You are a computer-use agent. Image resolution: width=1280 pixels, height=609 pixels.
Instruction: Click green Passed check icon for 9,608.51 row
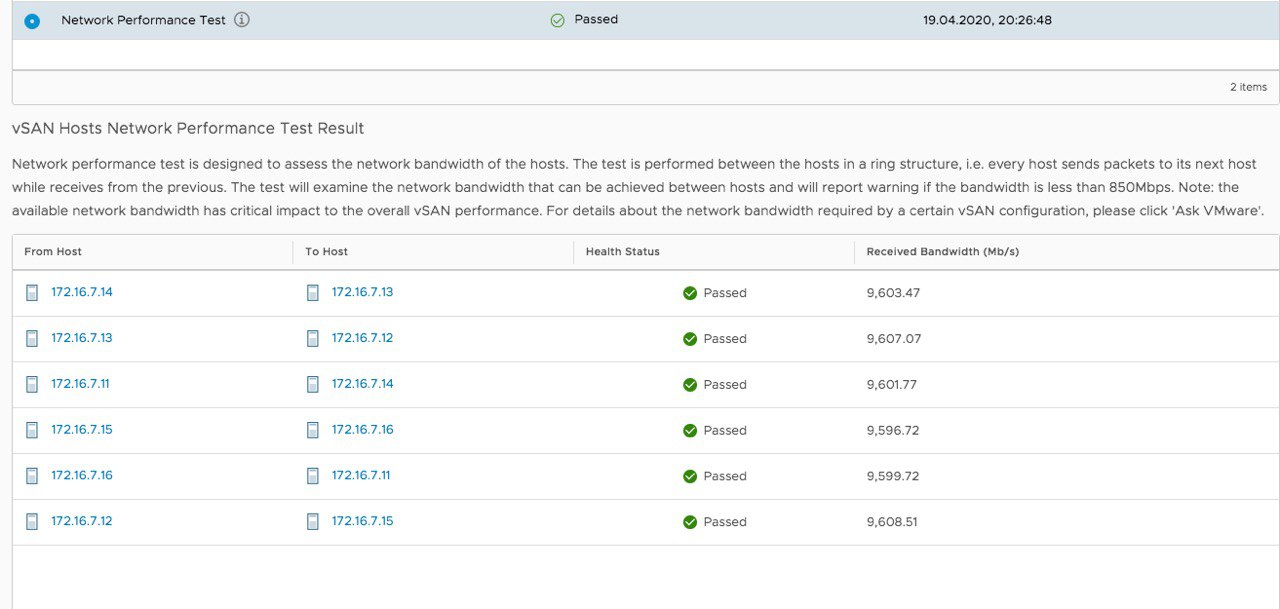click(690, 522)
